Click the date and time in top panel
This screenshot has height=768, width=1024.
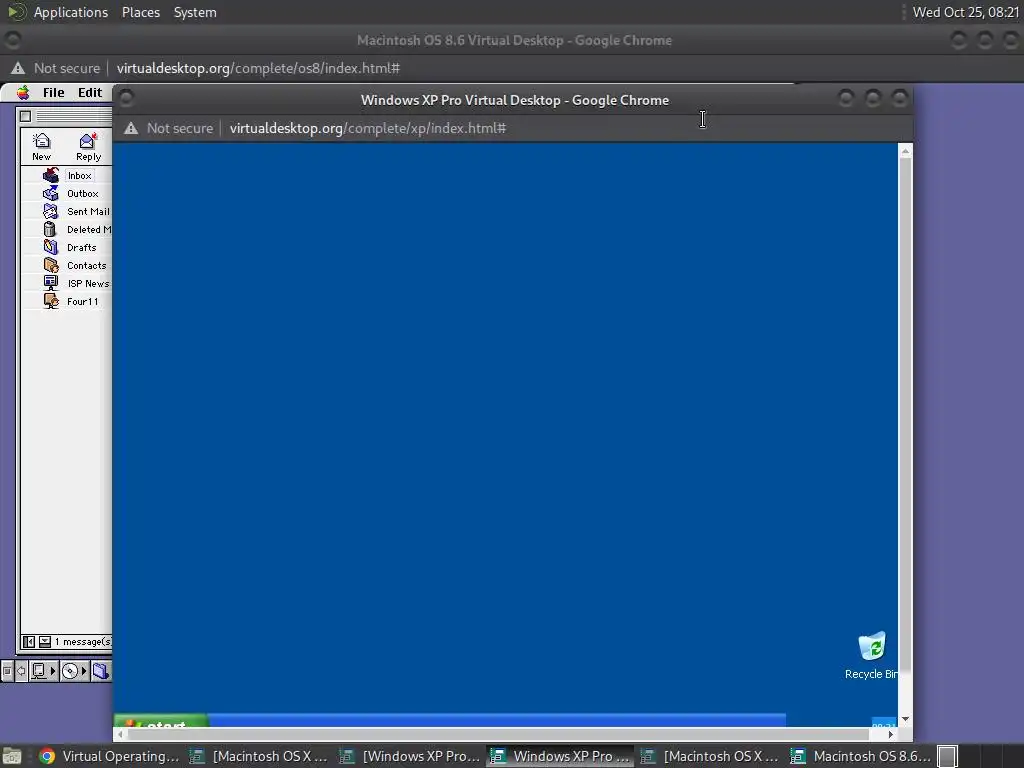pos(966,12)
